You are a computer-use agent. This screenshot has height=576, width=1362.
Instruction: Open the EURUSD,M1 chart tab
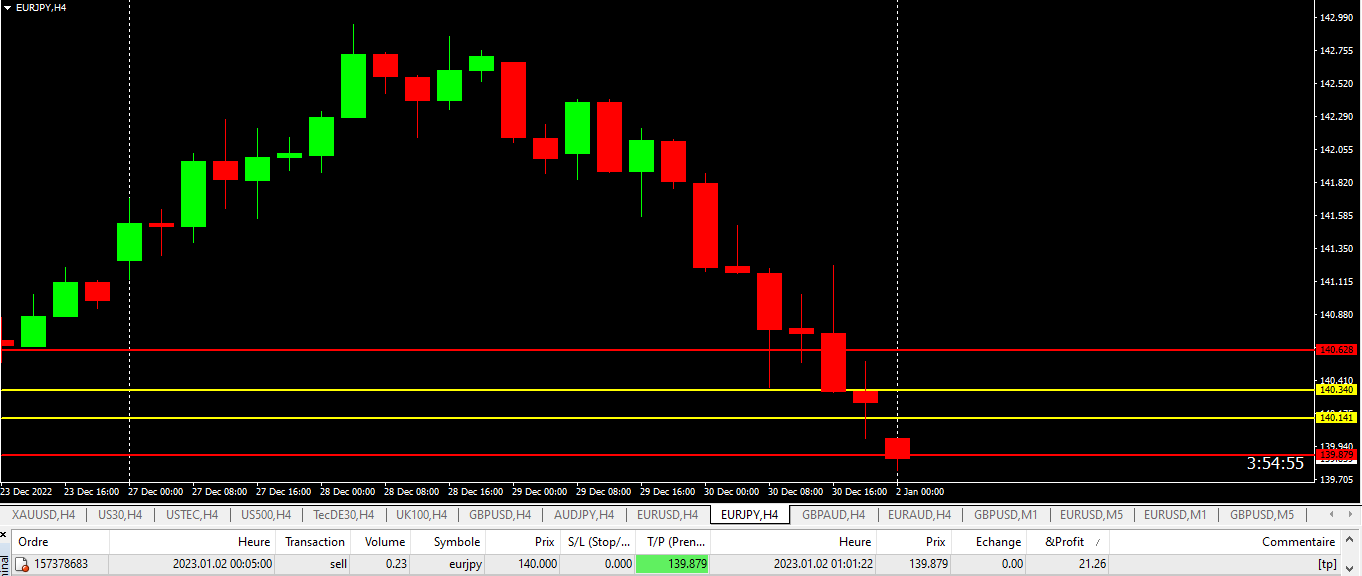(x=1175, y=515)
